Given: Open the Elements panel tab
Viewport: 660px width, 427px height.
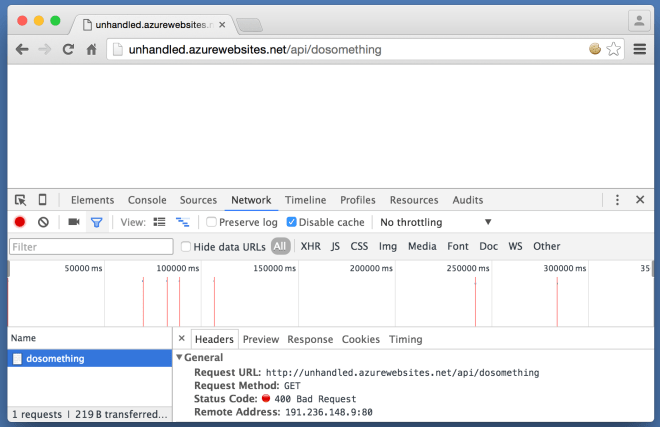Looking at the screenshot, I should pos(93,200).
